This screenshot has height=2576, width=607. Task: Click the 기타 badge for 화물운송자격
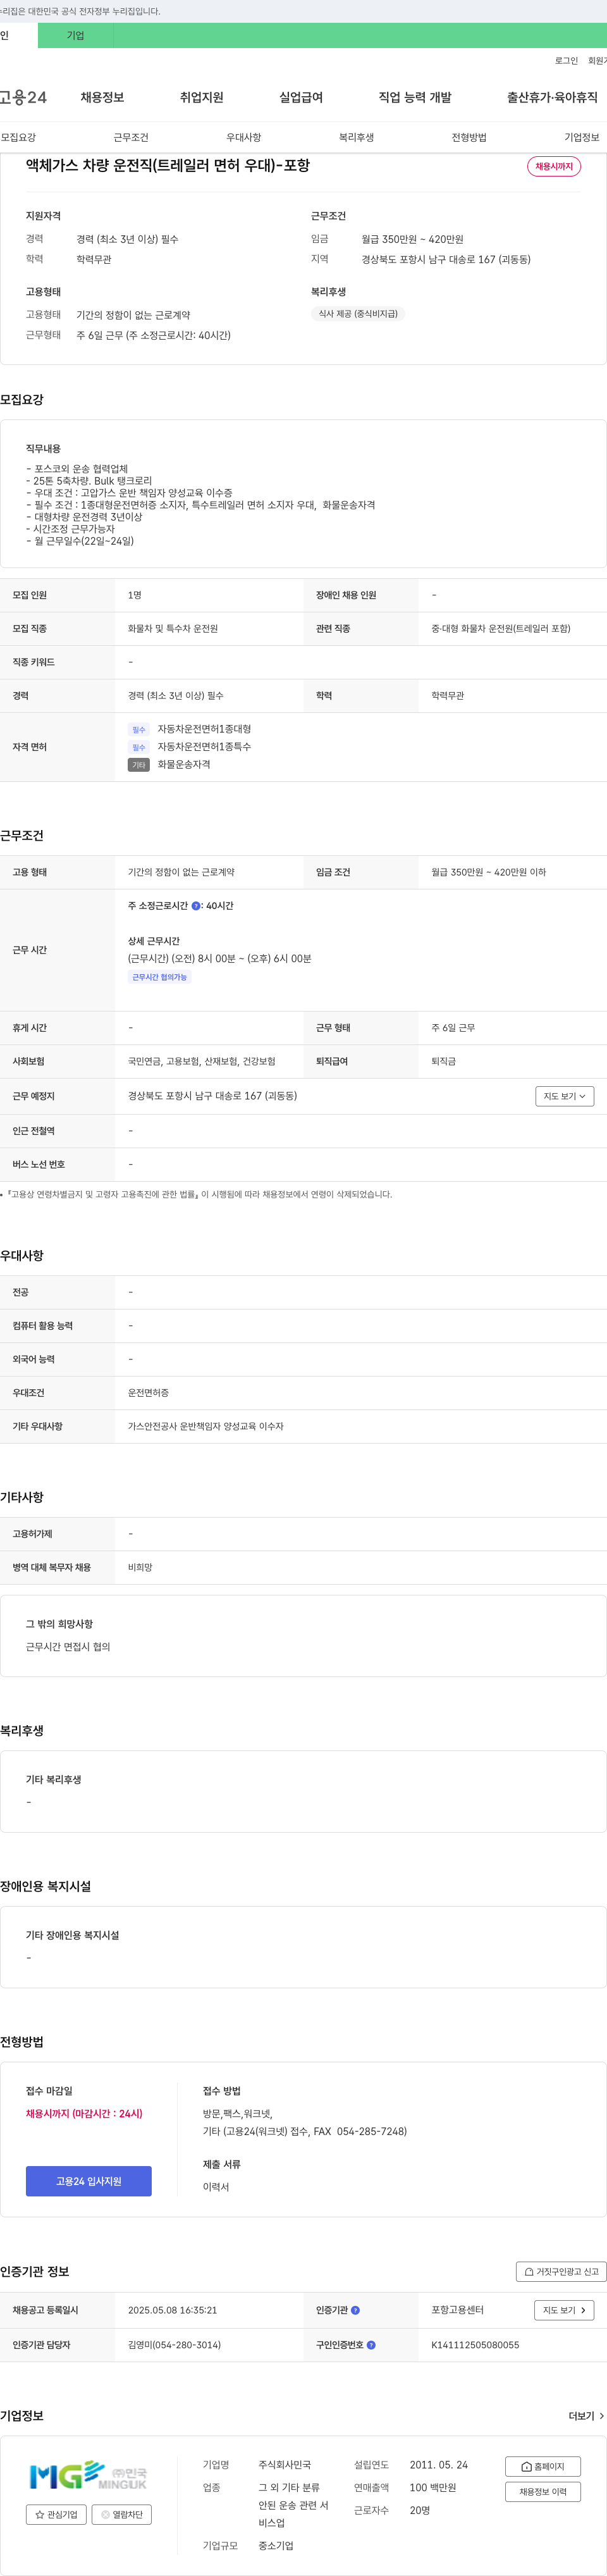139,764
